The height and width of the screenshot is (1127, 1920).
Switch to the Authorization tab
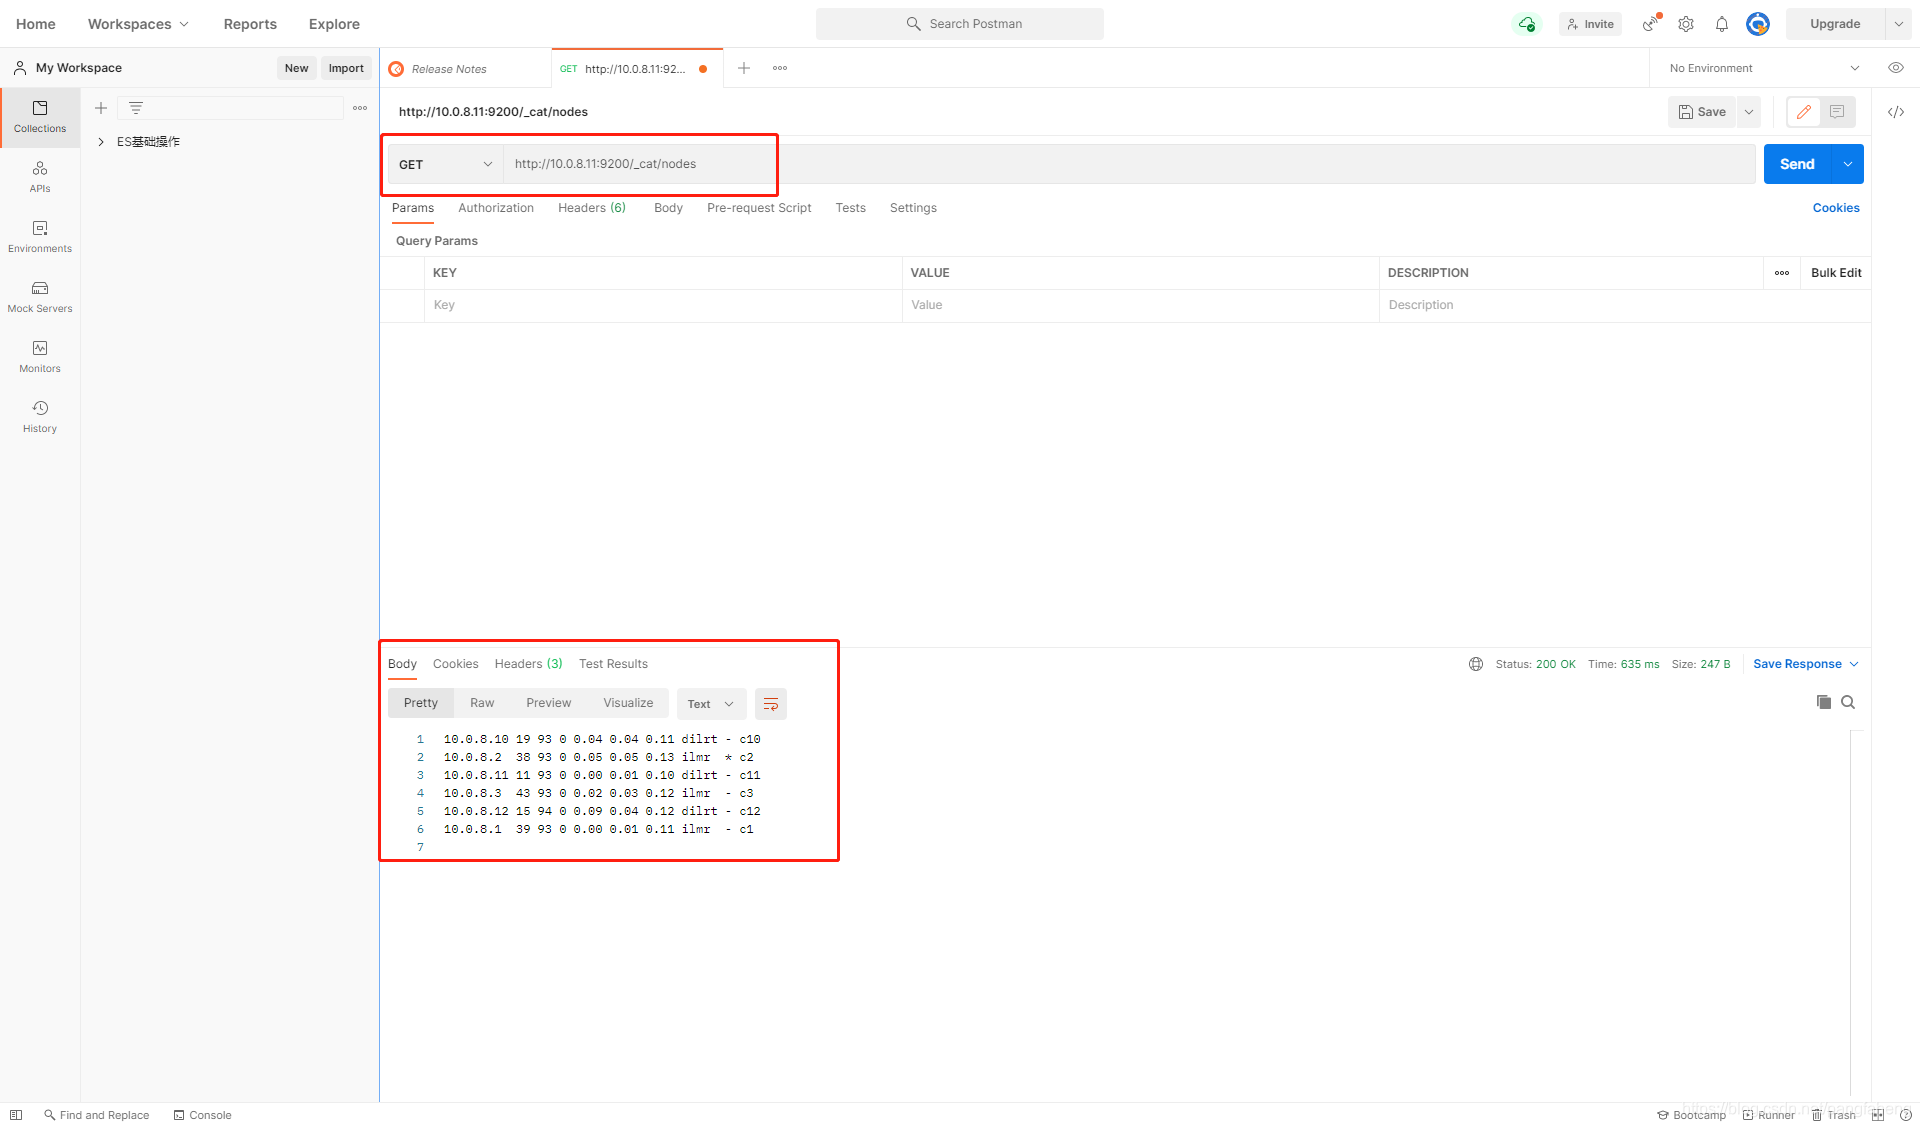coord(496,208)
